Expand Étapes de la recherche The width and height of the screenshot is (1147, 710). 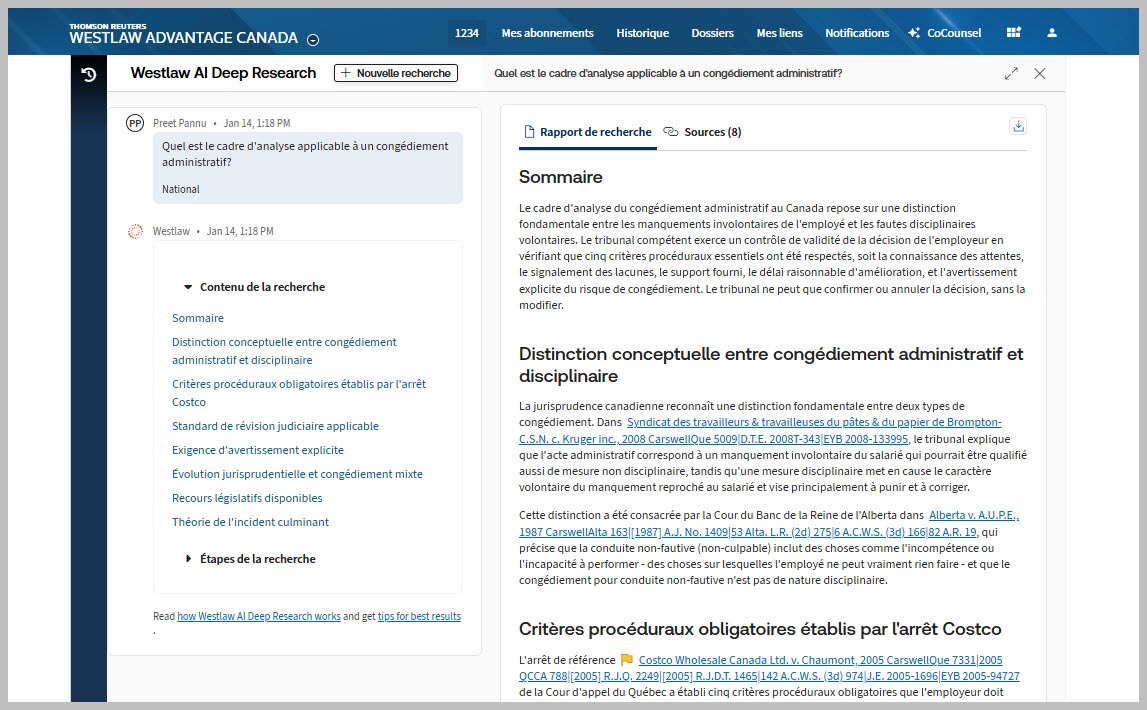click(188, 559)
